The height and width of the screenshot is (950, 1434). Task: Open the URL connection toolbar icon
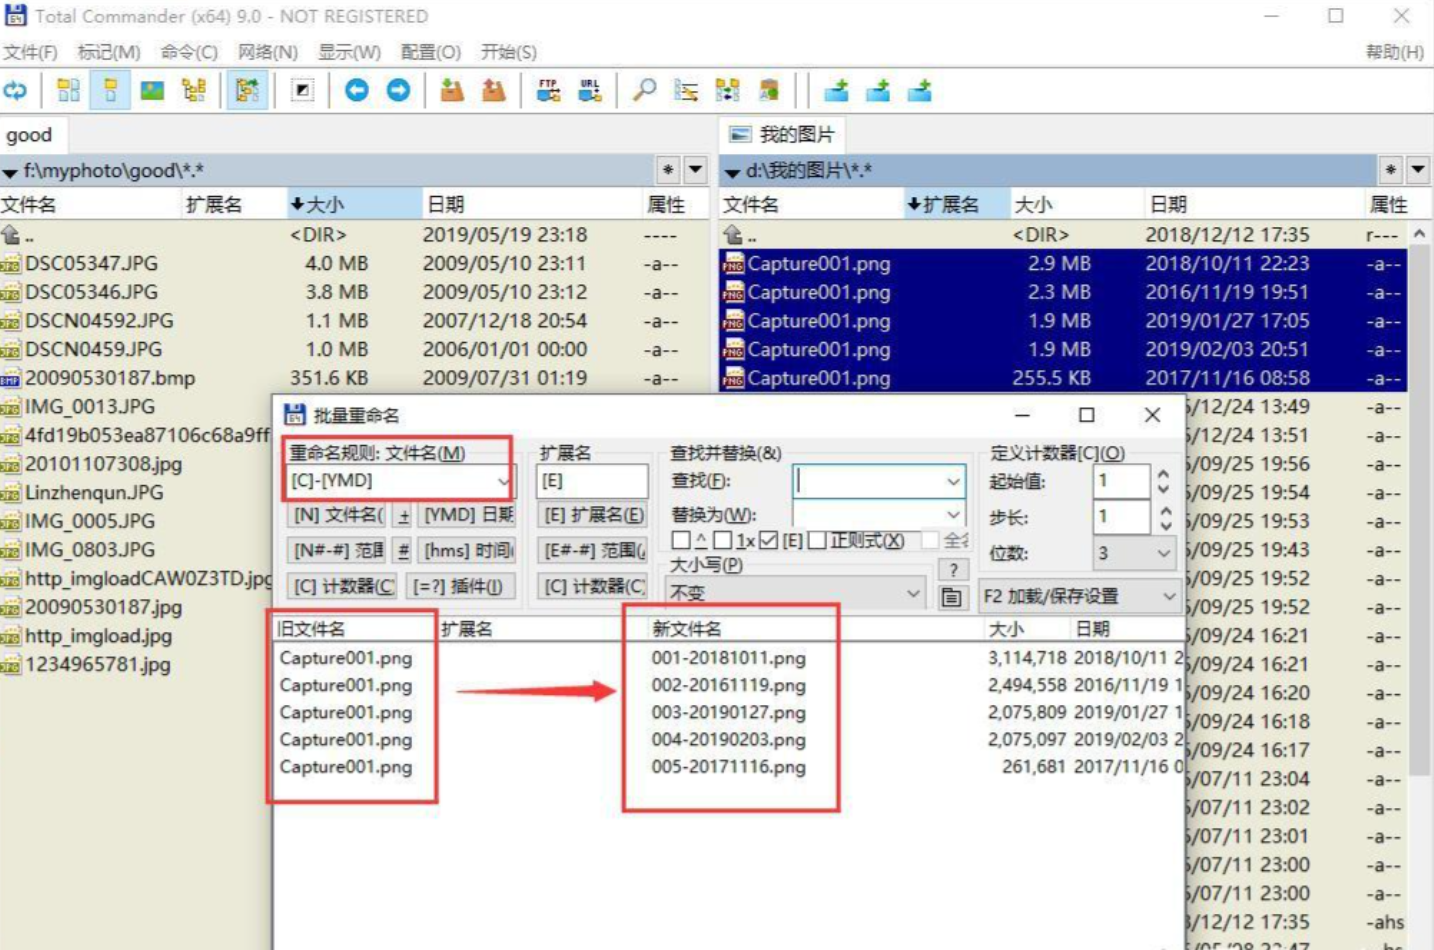[x=590, y=91]
